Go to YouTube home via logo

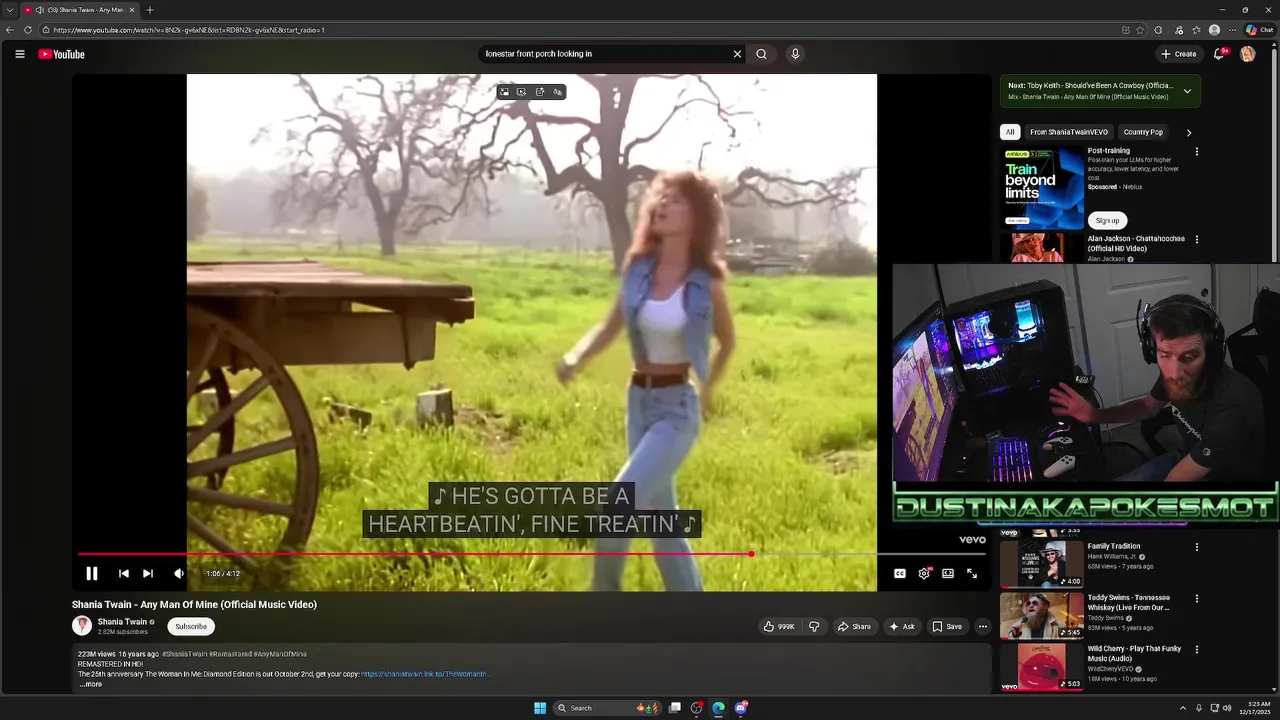61,54
